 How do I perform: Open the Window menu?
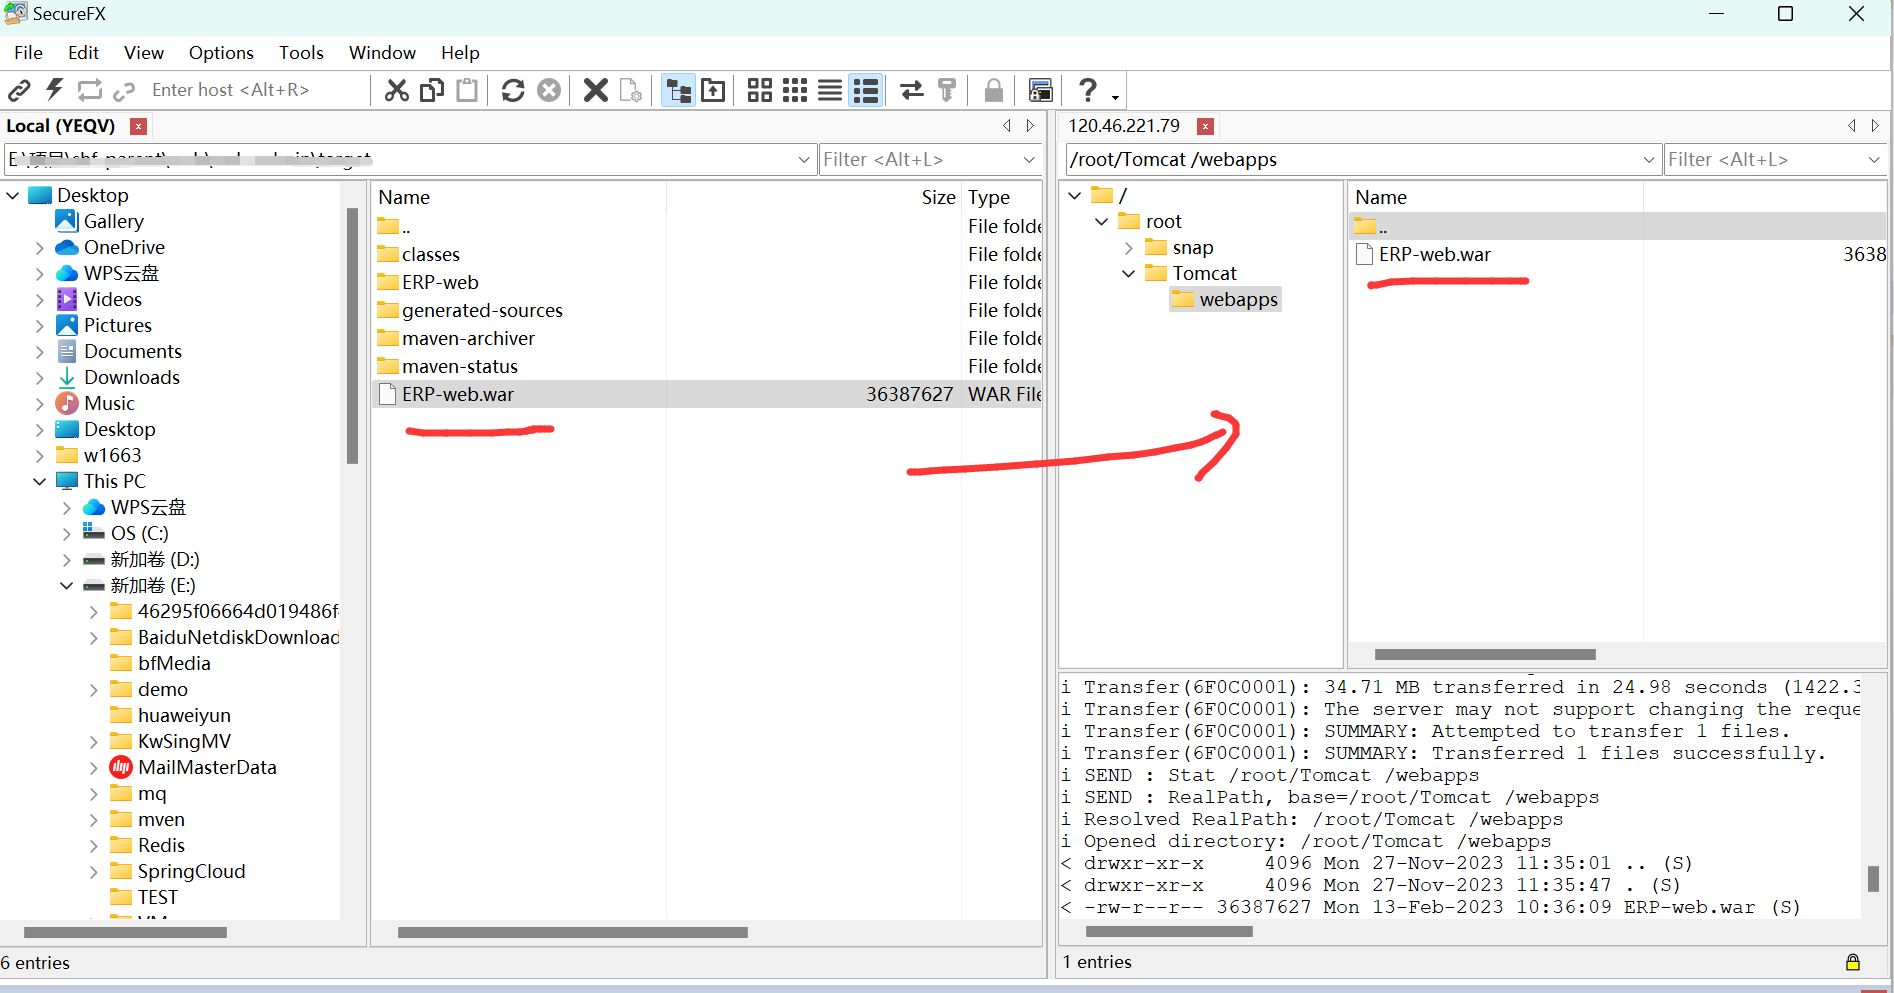(382, 53)
